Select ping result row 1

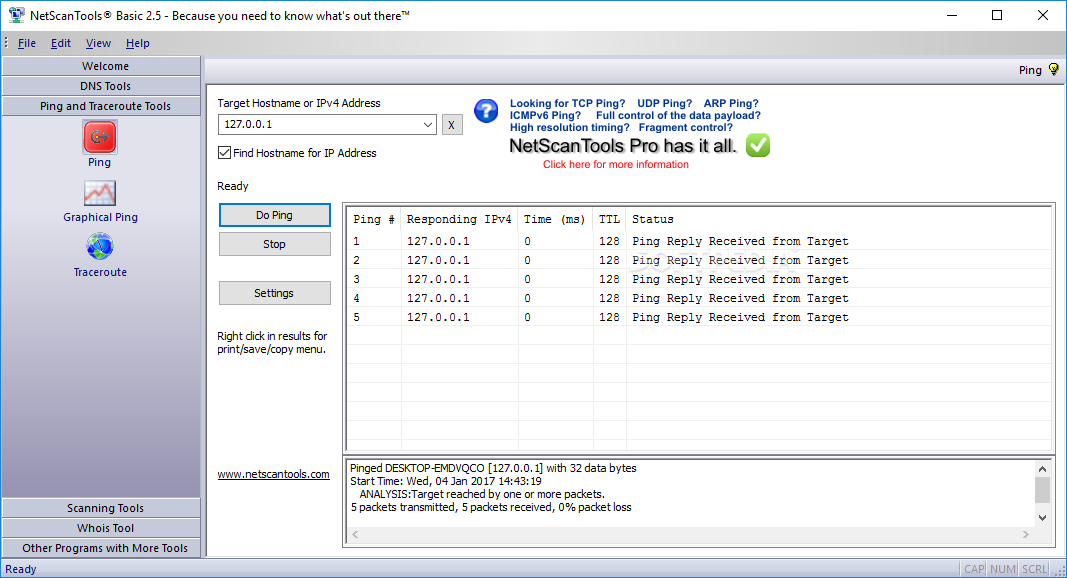pos(699,241)
